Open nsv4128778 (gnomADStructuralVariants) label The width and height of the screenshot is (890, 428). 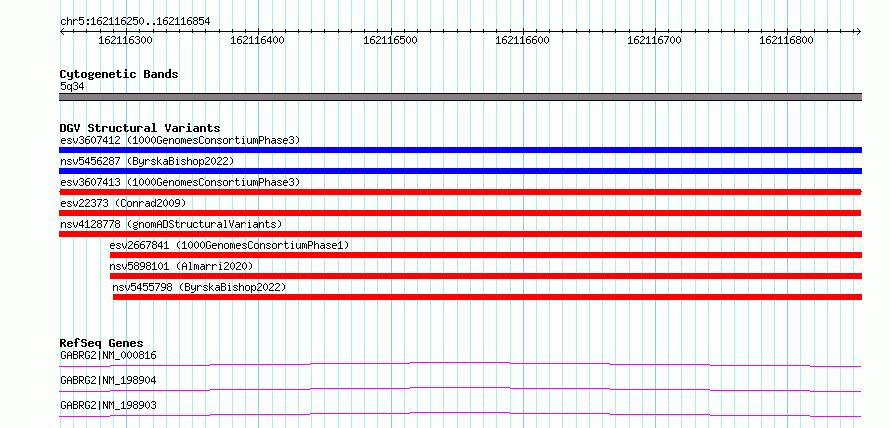(x=171, y=224)
